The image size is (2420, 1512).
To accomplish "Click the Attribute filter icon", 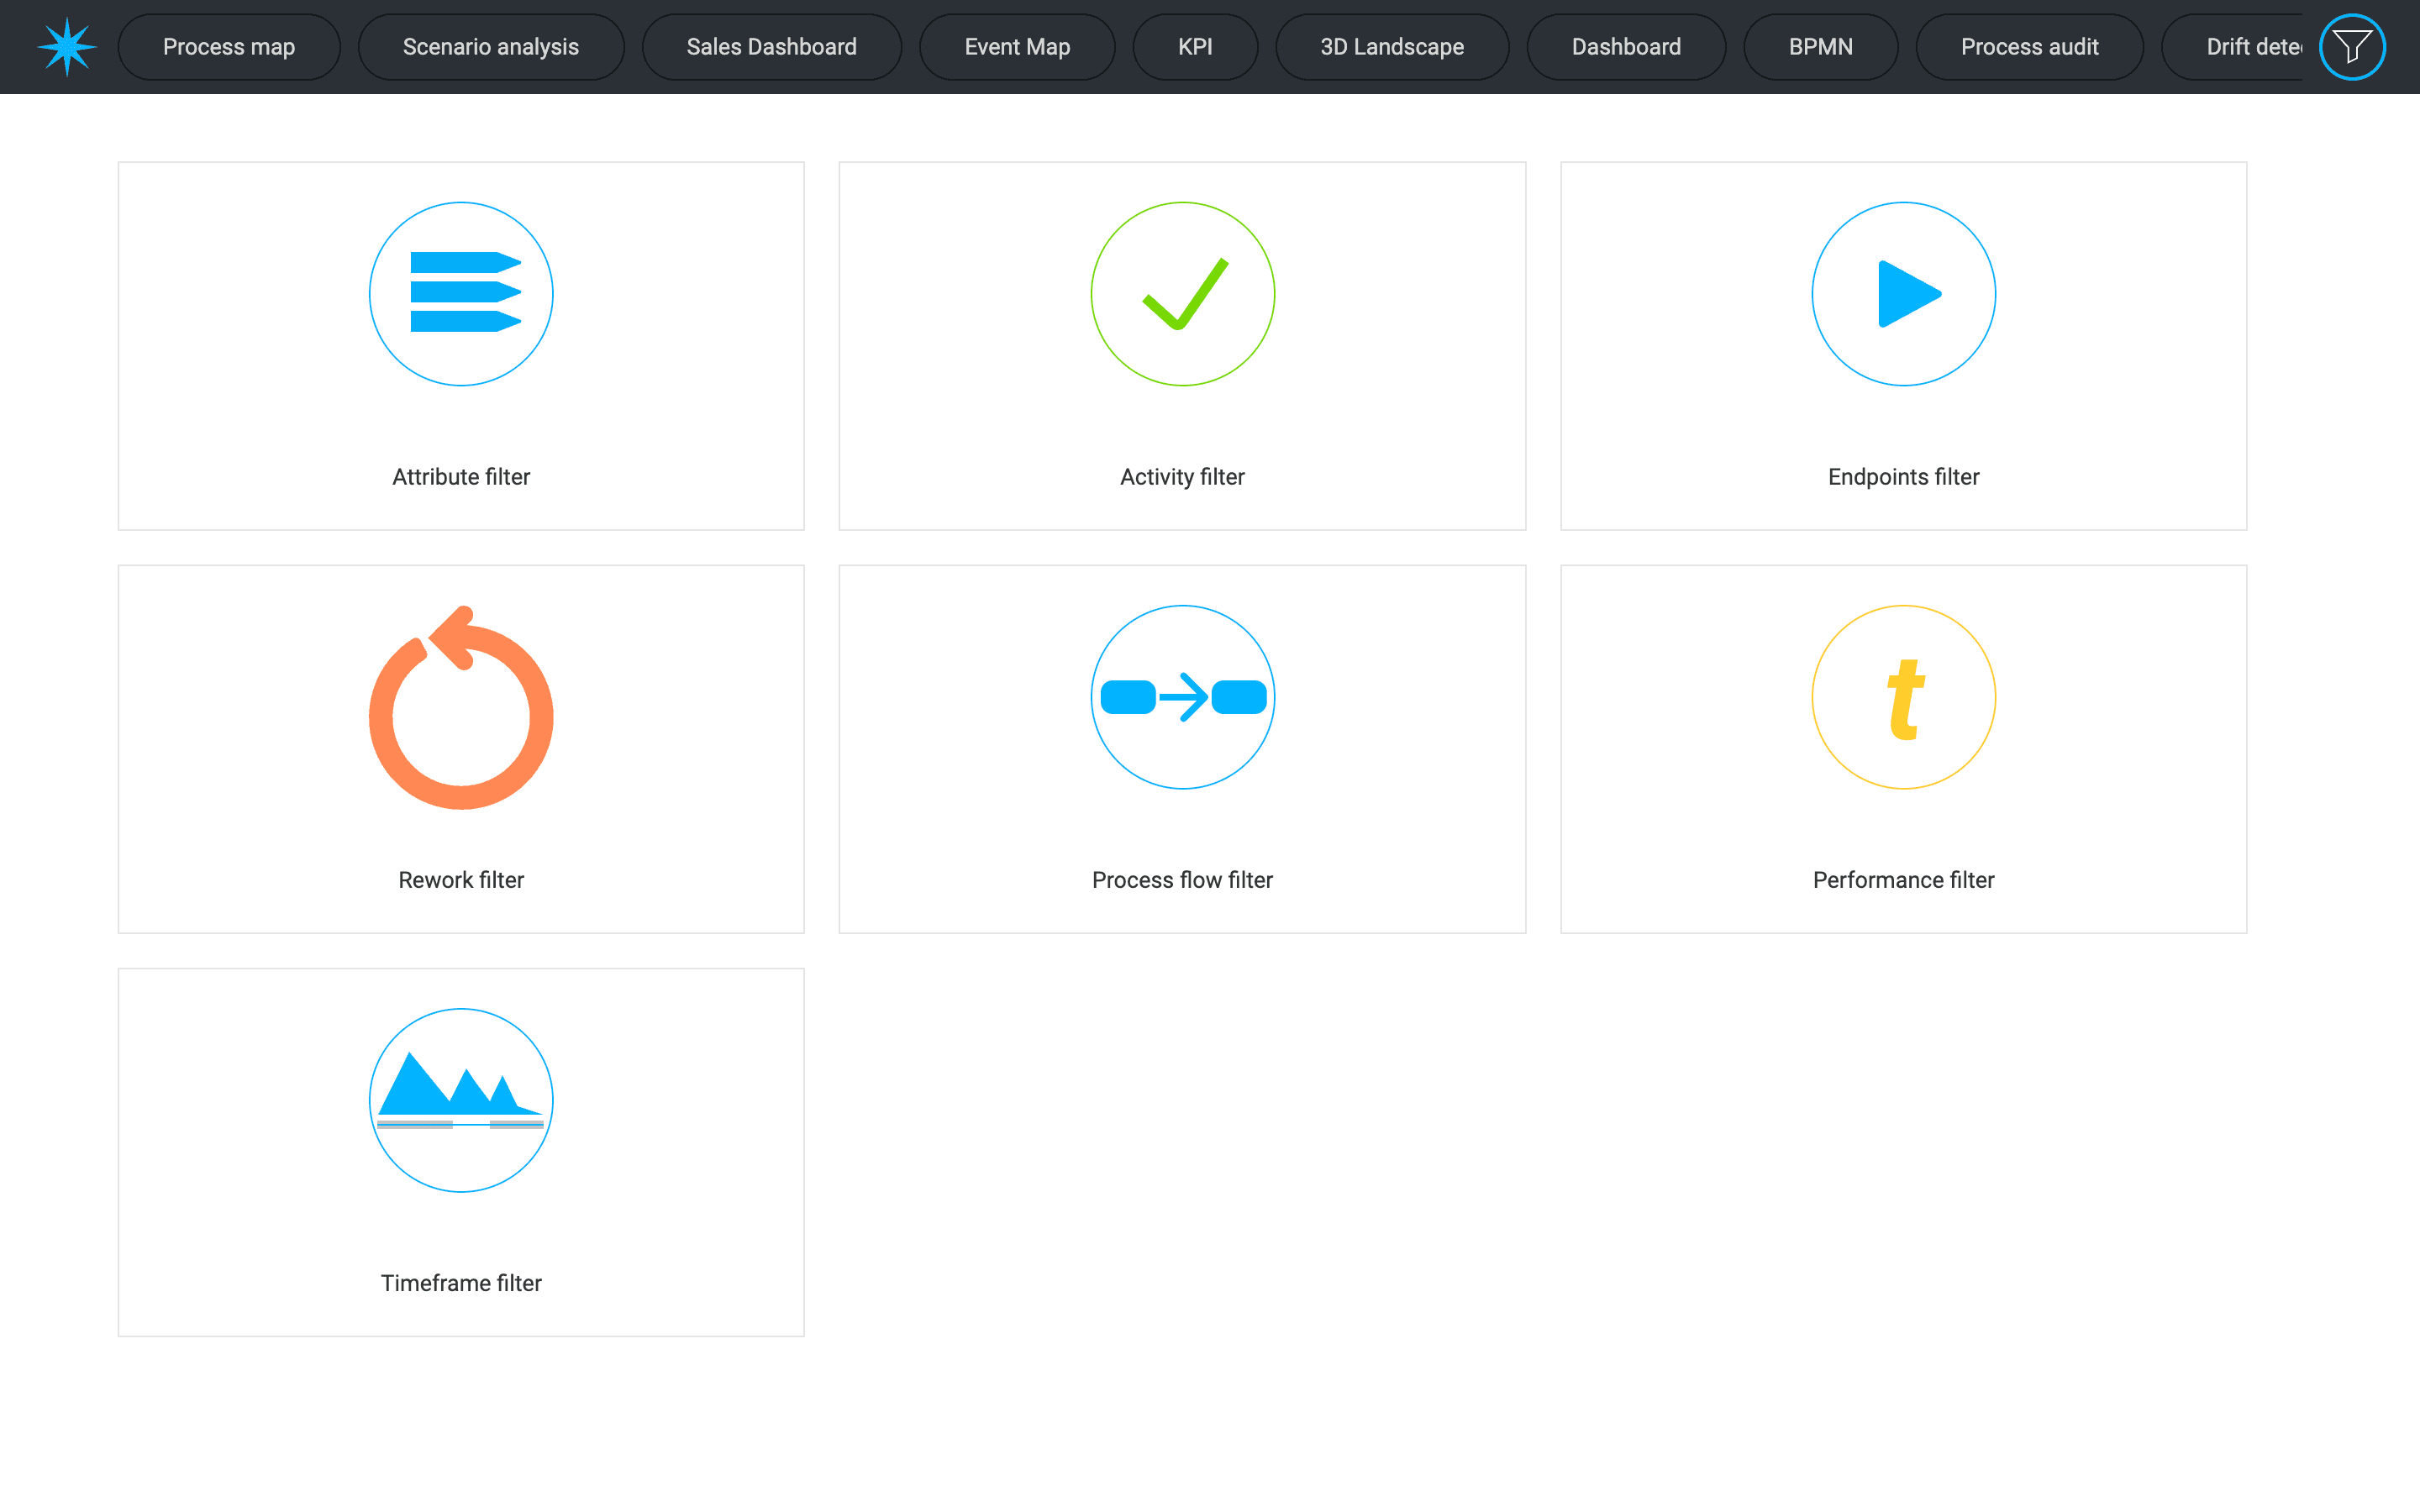I will [x=461, y=294].
